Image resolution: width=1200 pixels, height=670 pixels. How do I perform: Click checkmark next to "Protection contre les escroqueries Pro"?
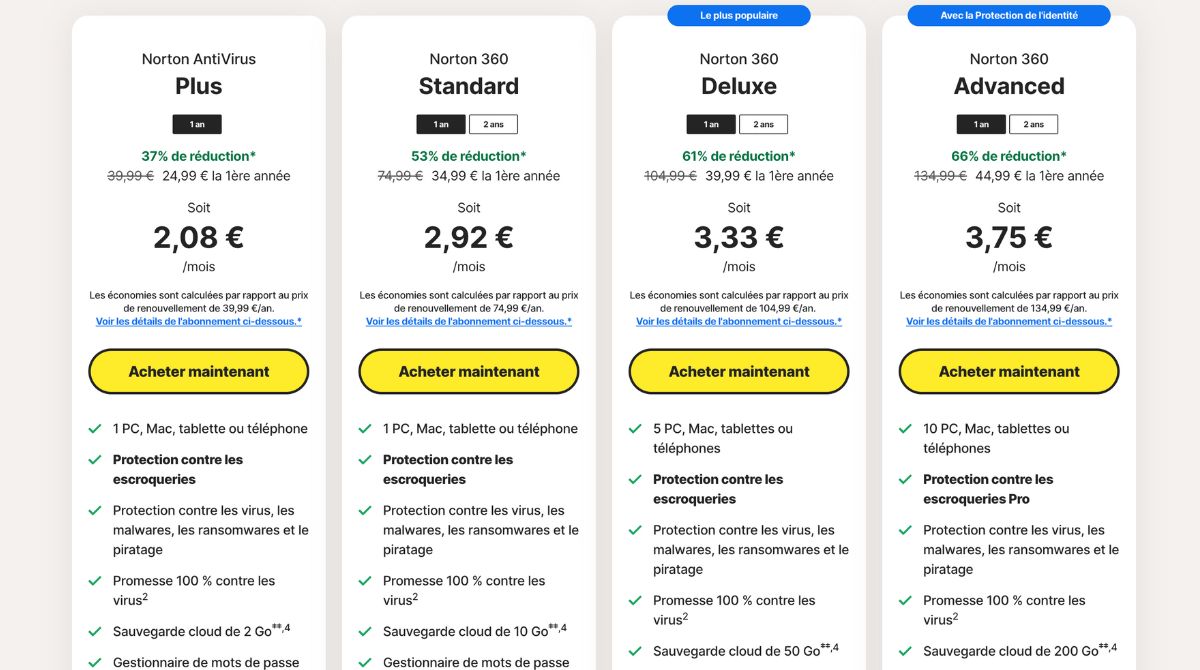tap(906, 479)
